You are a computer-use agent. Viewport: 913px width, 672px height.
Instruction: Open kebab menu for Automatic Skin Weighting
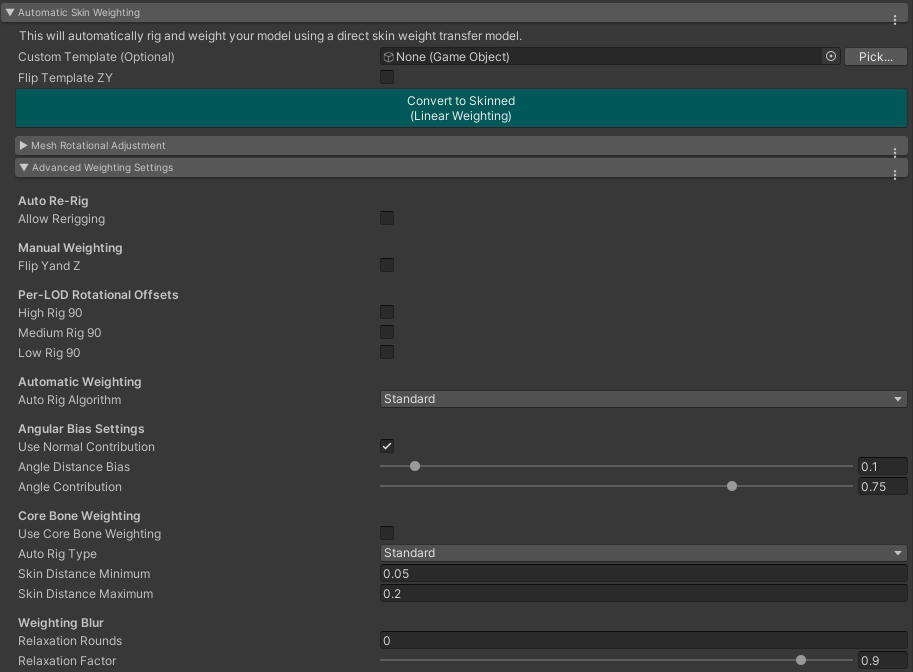[x=894, y=19]
